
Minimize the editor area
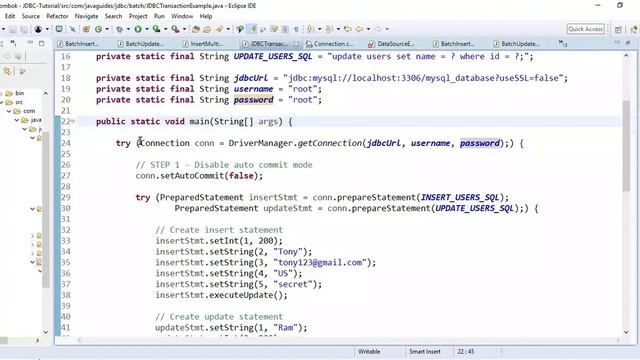tap(617, 42)
